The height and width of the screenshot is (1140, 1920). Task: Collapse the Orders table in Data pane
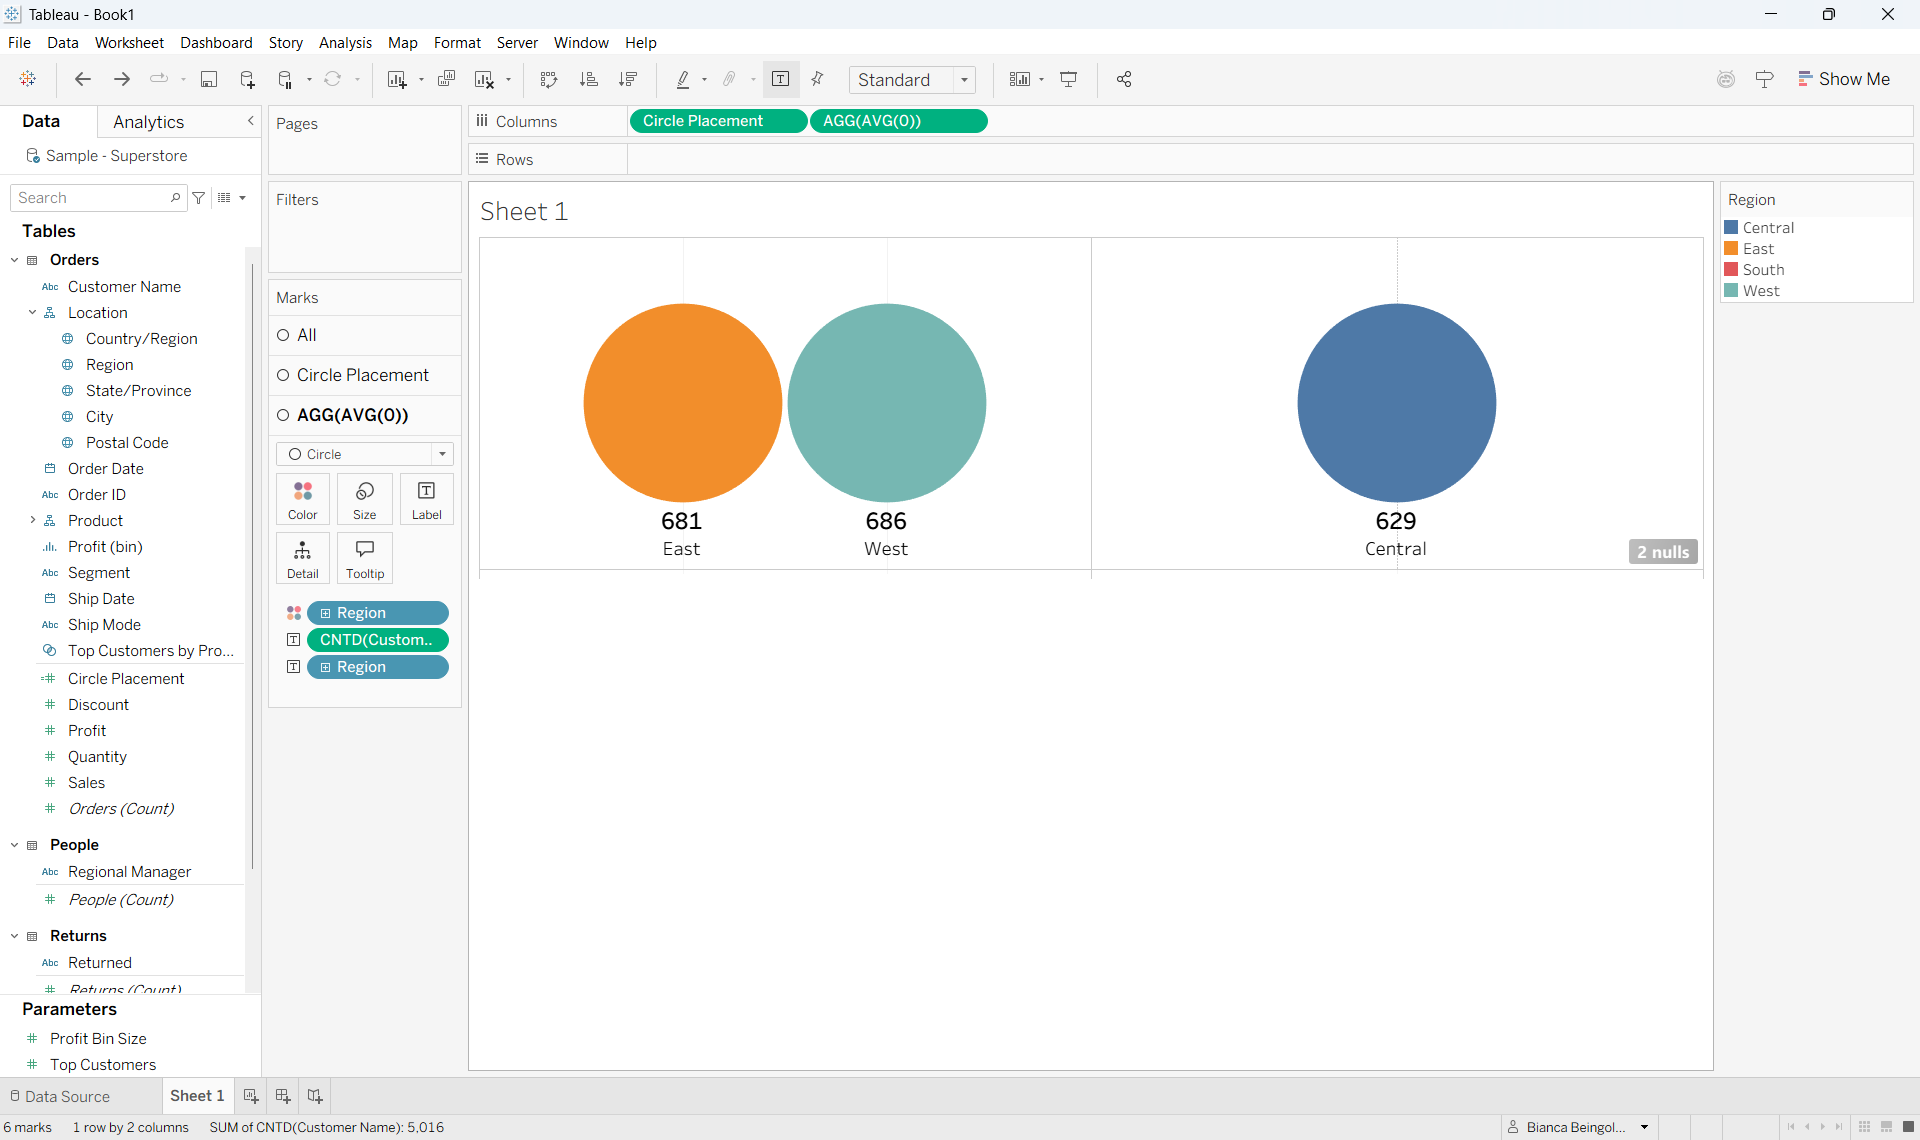(15, 260)
